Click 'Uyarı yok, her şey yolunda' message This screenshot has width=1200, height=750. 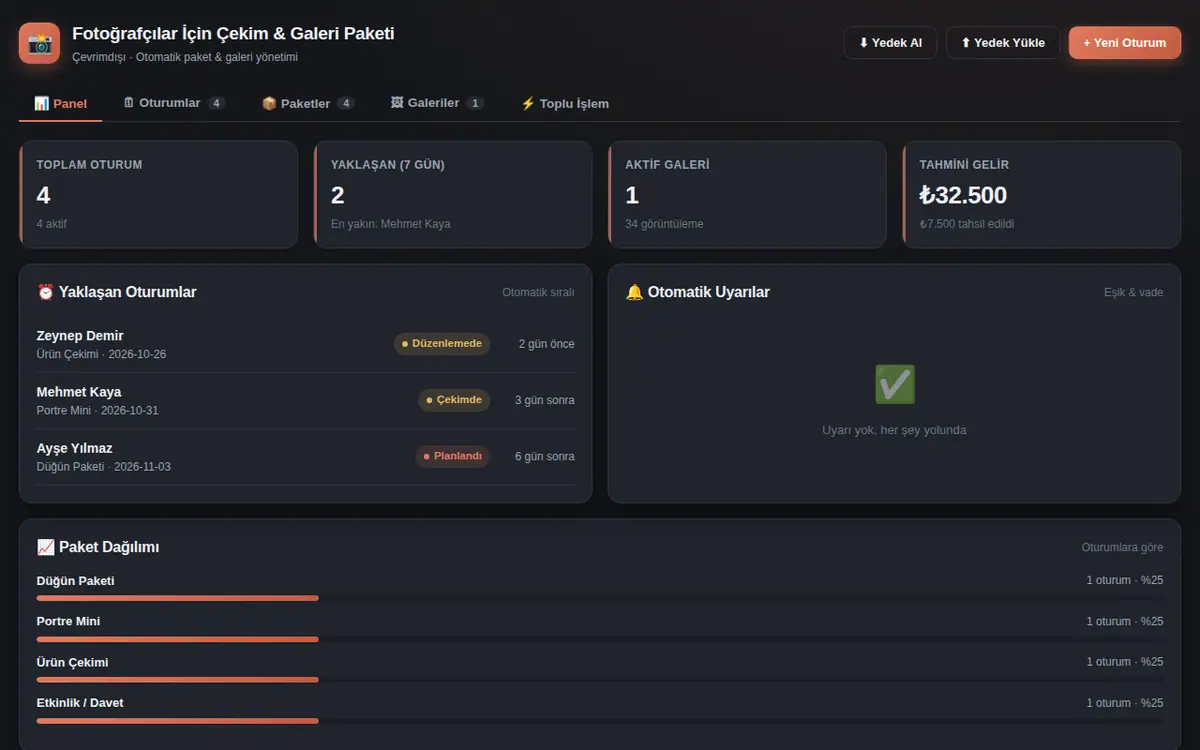point(894,430)
